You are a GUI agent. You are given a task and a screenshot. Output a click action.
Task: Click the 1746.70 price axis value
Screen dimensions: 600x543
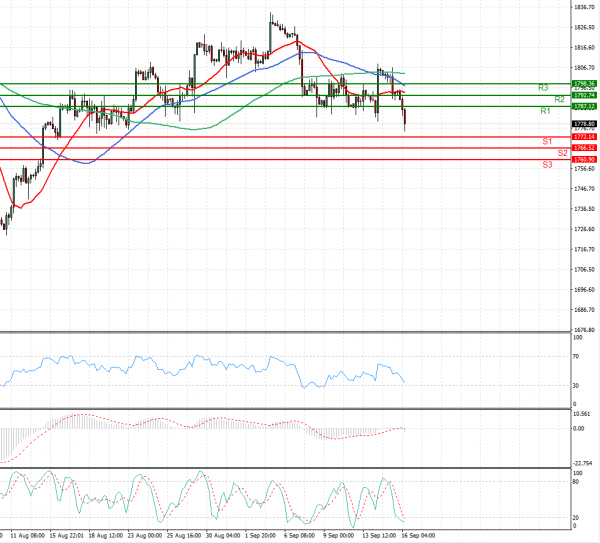[584, 189]
